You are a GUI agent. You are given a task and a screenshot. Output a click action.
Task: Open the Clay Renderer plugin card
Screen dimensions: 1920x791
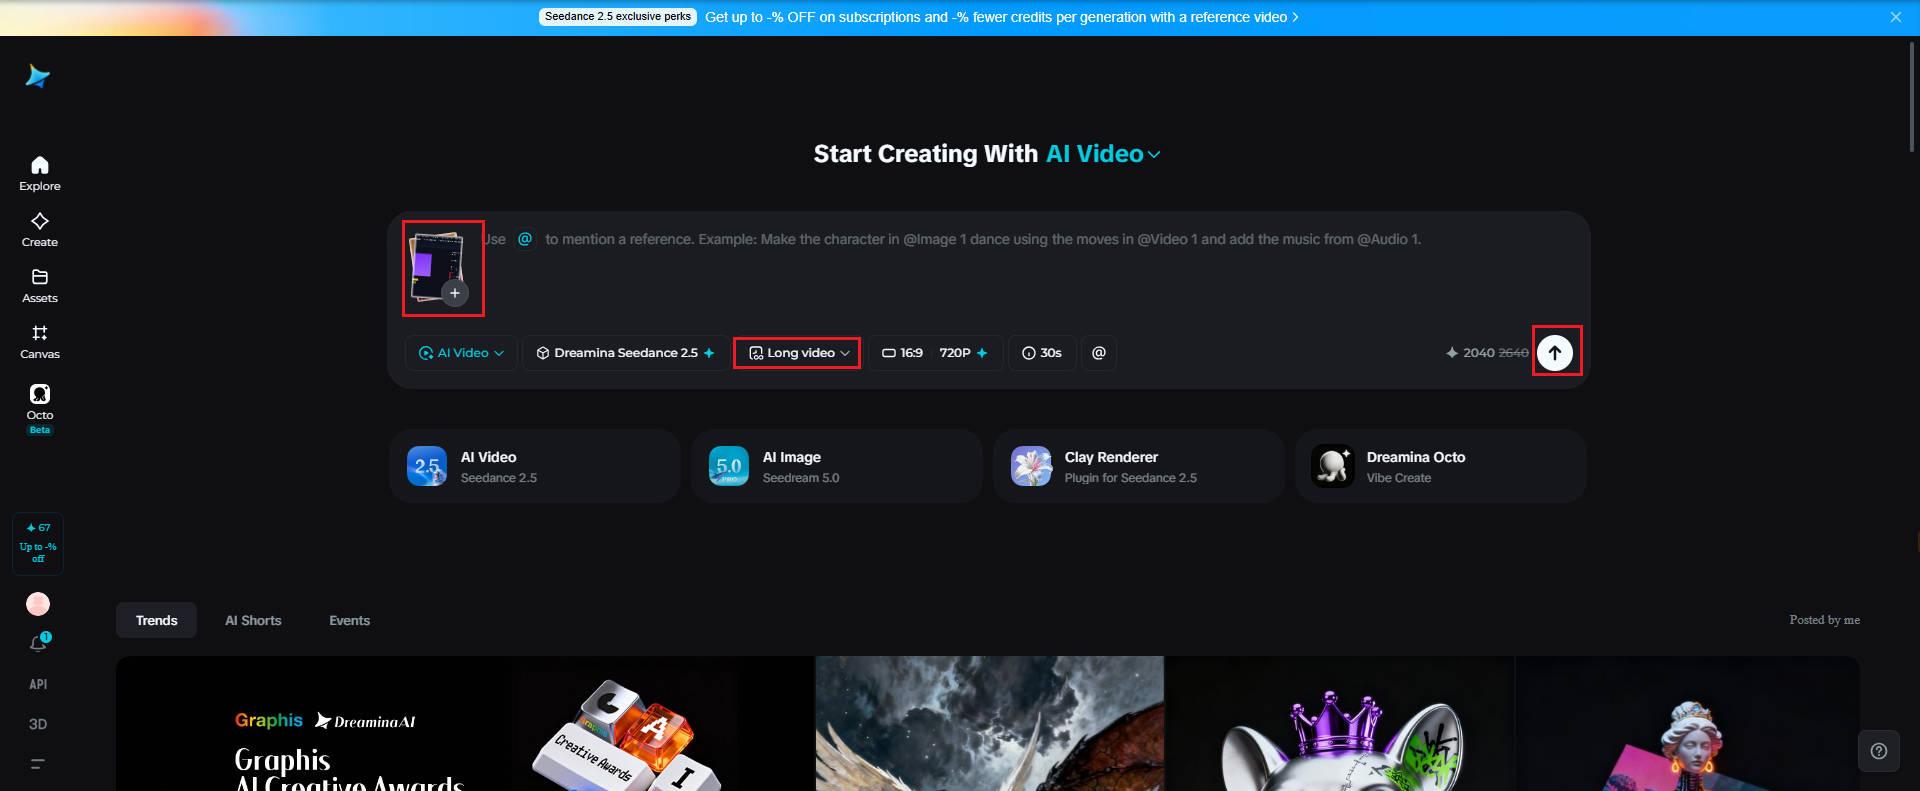tap(1139, 466)
